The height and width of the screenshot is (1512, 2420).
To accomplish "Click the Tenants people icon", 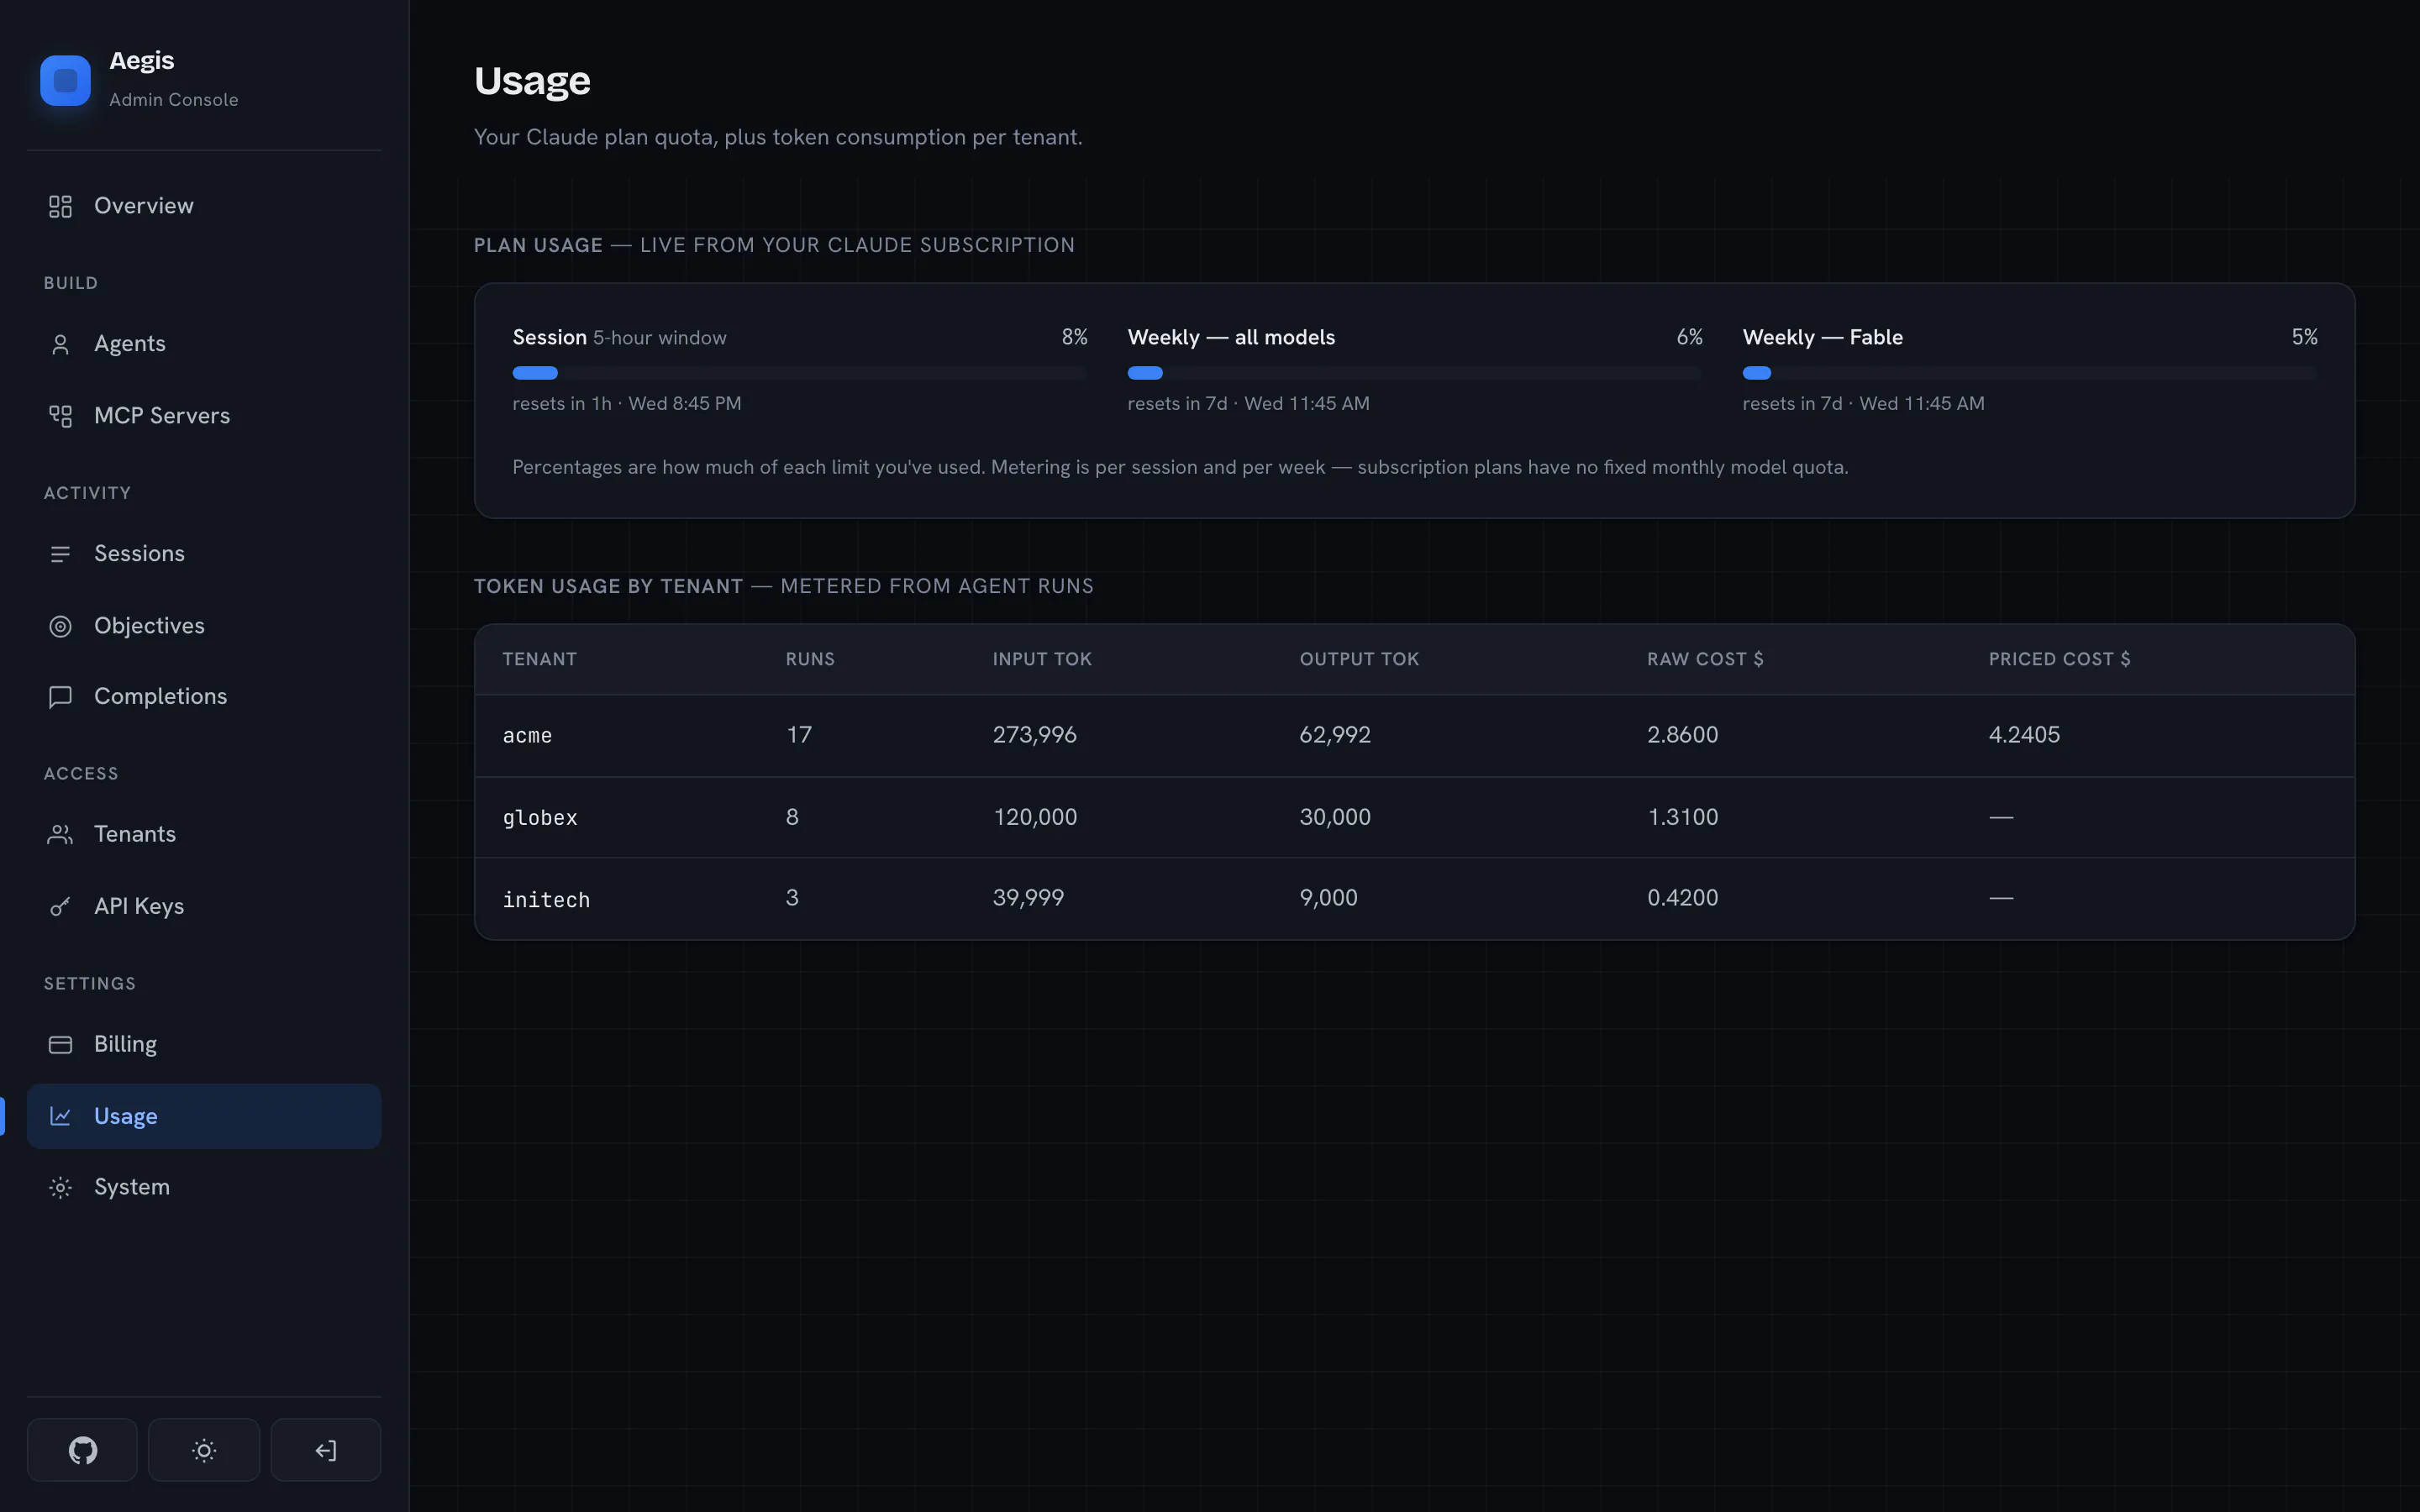I will [60, 834].
